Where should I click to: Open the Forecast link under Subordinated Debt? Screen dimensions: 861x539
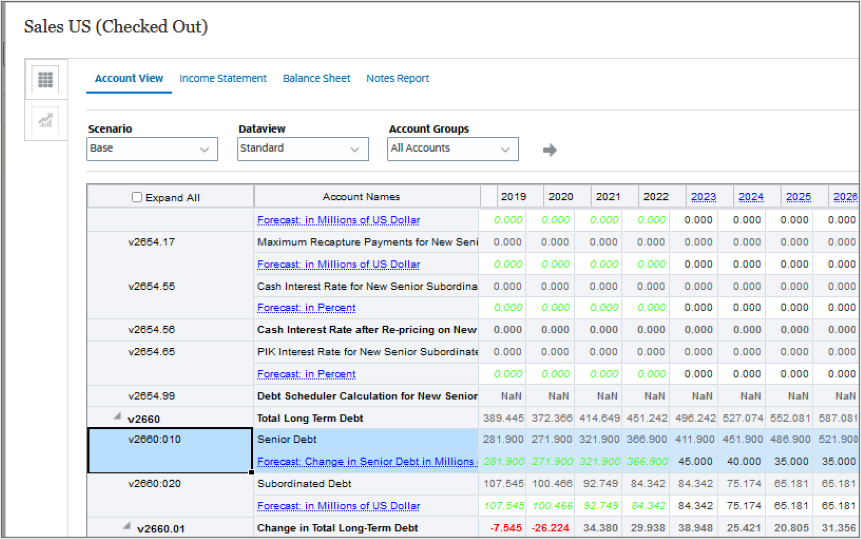point(338,506)
